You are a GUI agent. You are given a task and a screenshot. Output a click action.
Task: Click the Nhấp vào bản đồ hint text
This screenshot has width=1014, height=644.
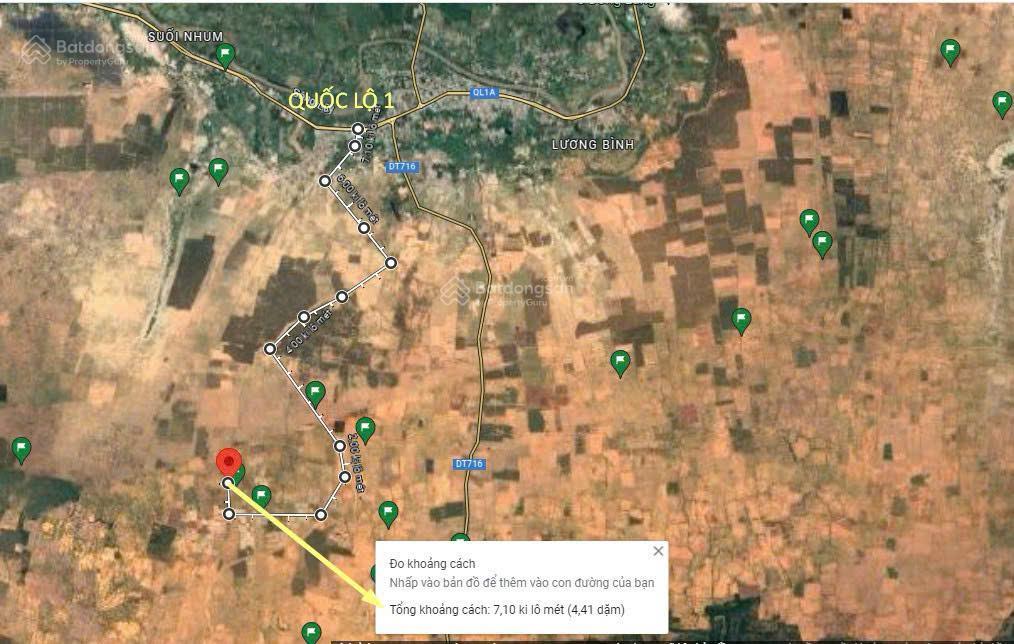[x=522, y=583]
